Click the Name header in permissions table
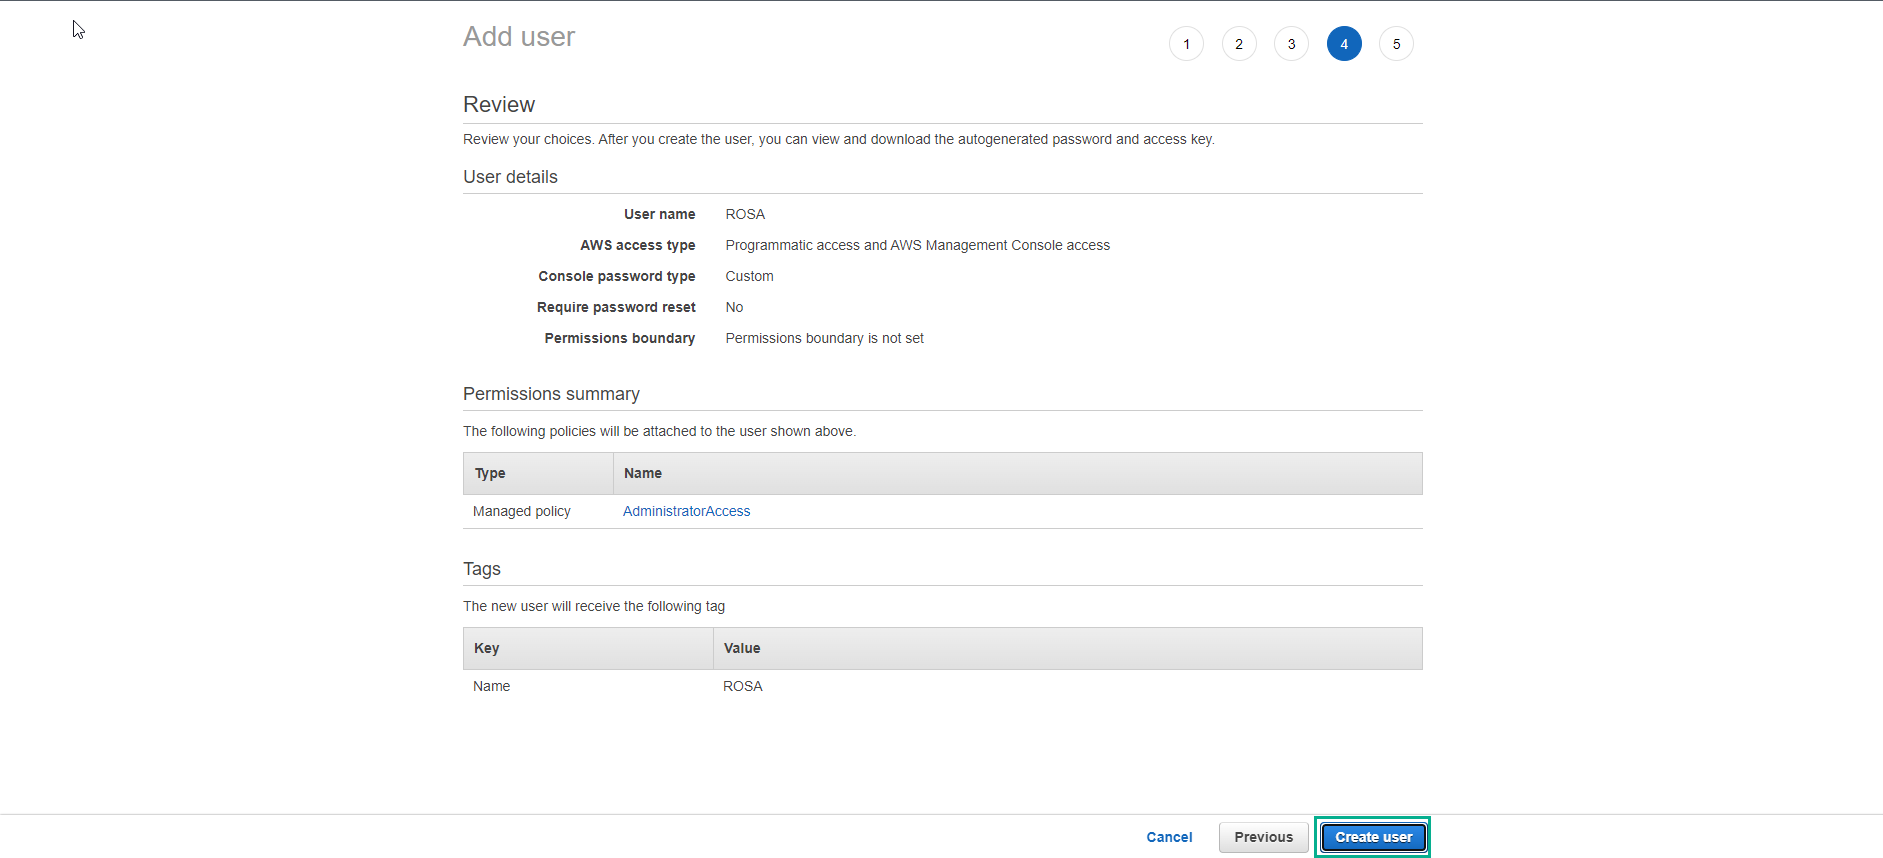This screenshot has width=1883, height=858. [x=643, y=473]
